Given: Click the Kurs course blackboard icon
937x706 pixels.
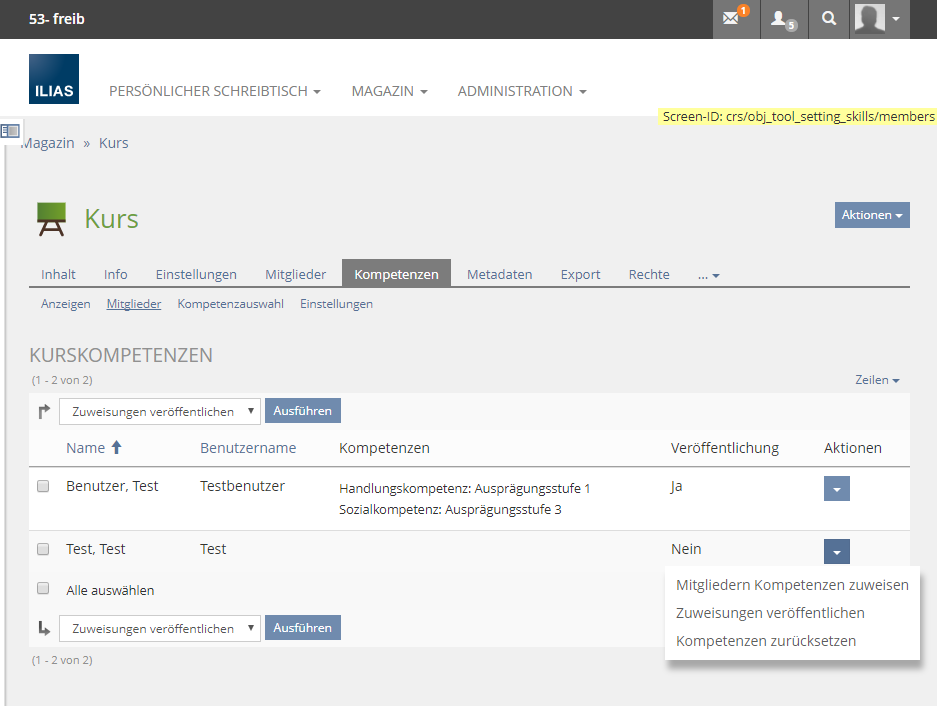Looking at the screenshot, I should [51, 219].
